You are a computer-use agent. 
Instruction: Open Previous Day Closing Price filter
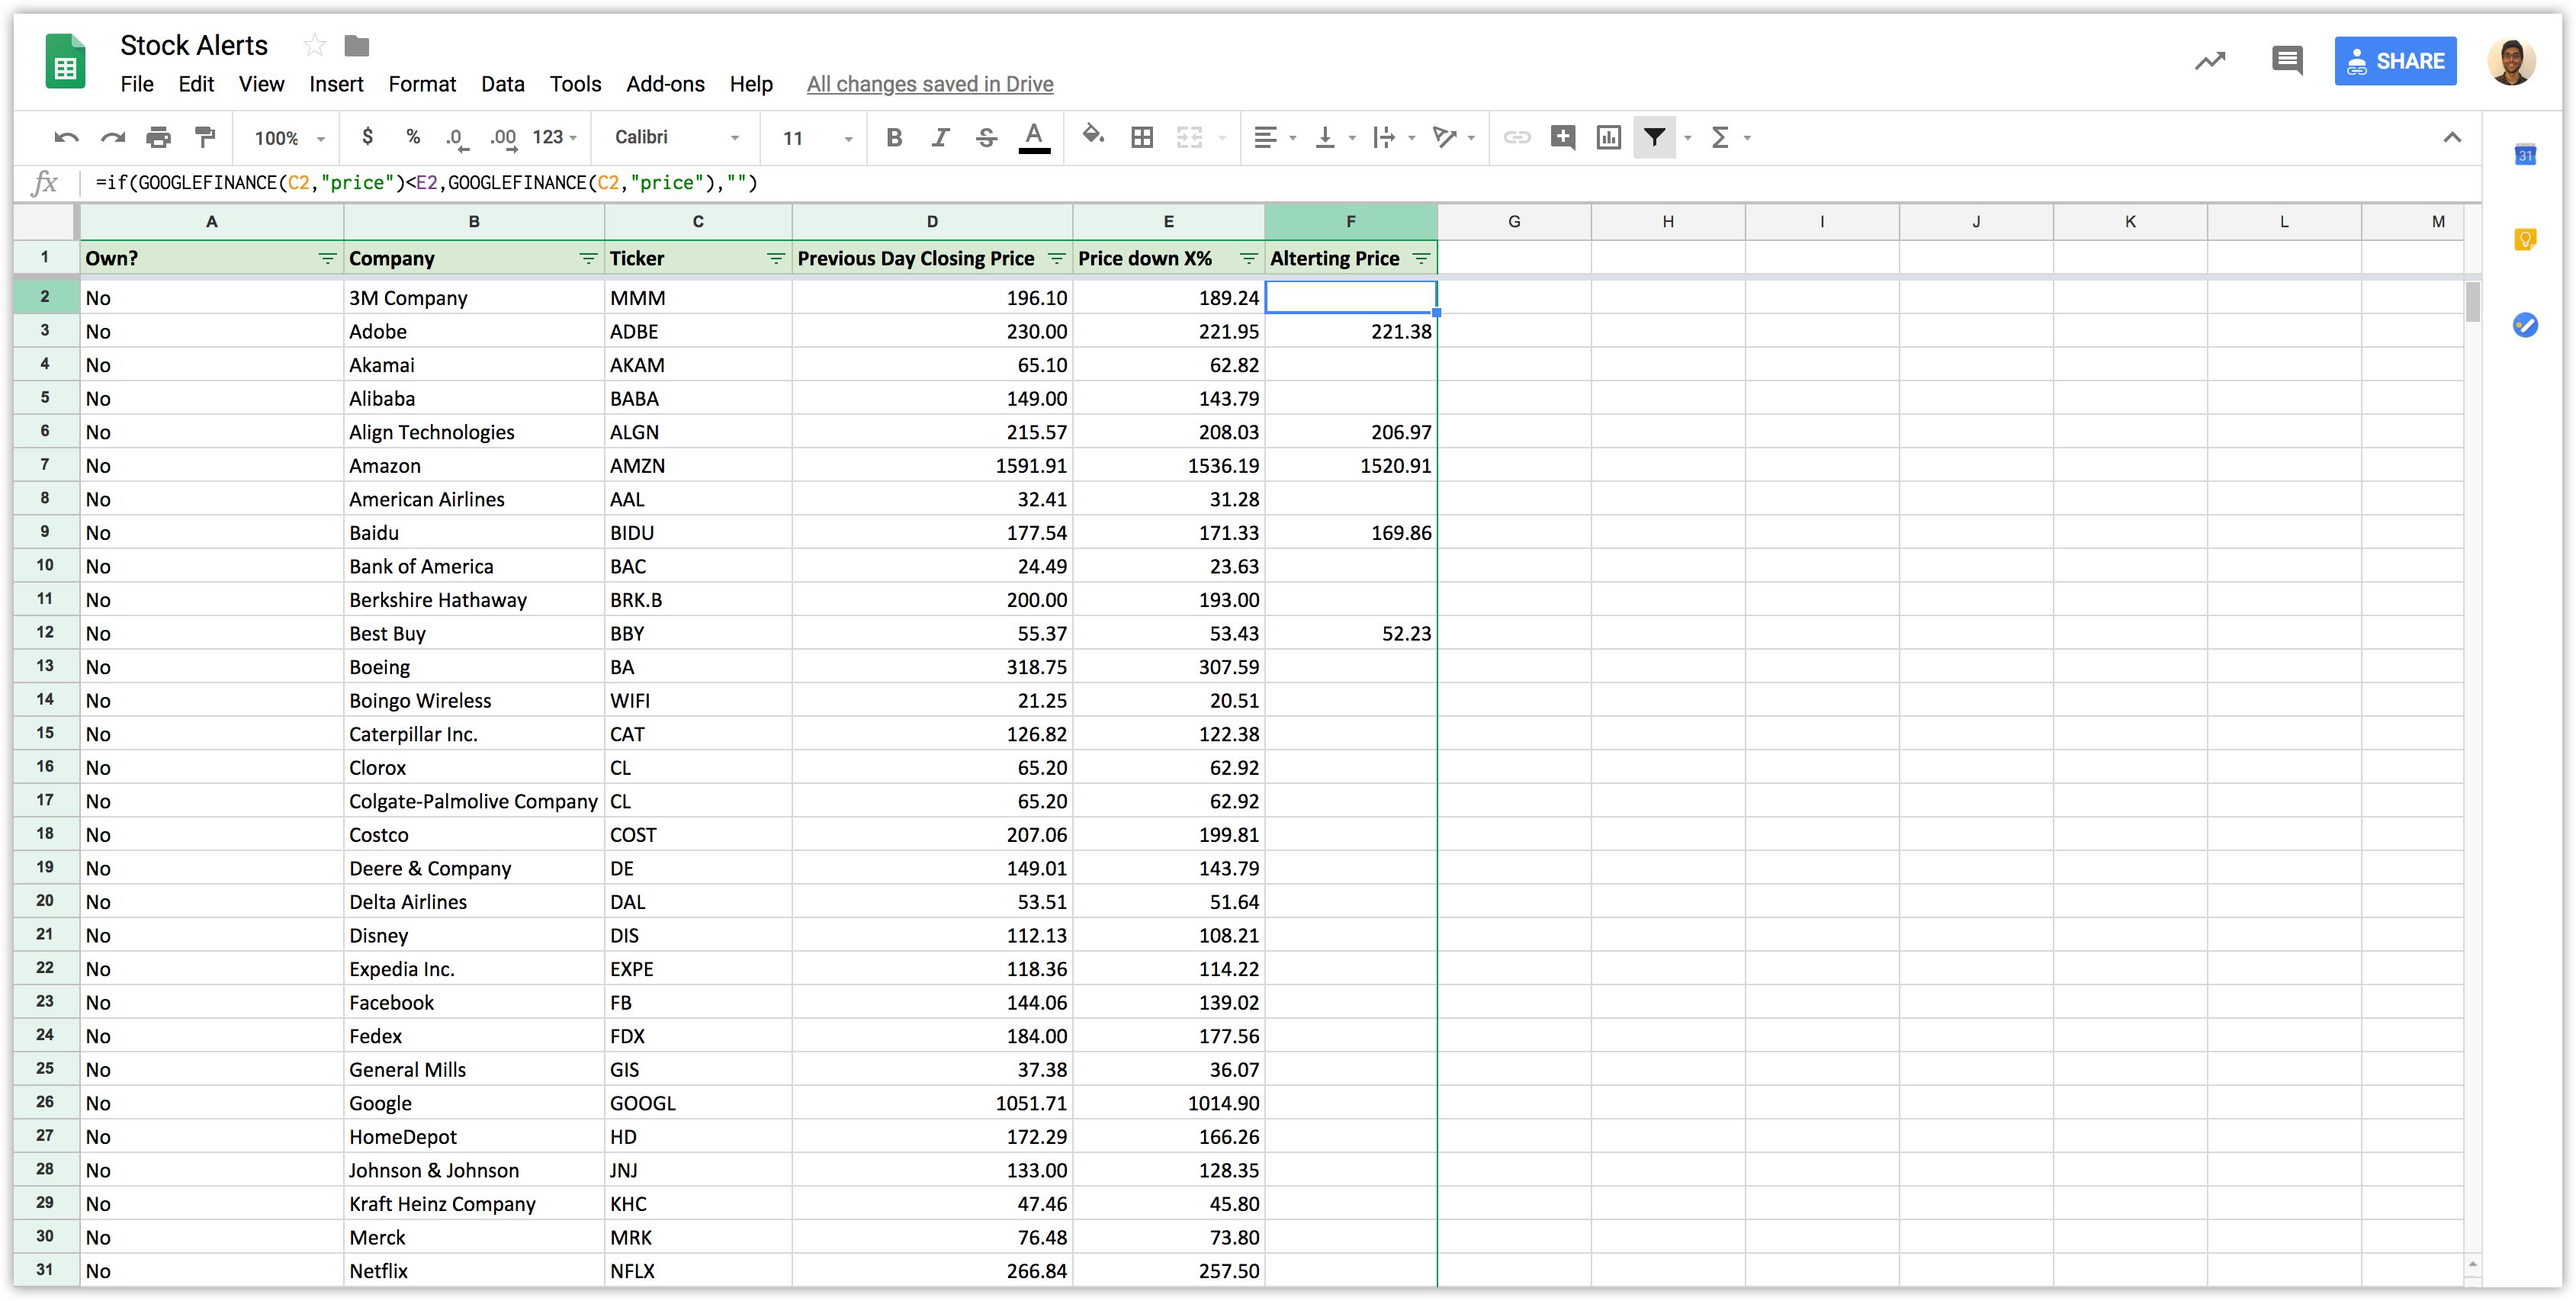tap(1057, 259)
